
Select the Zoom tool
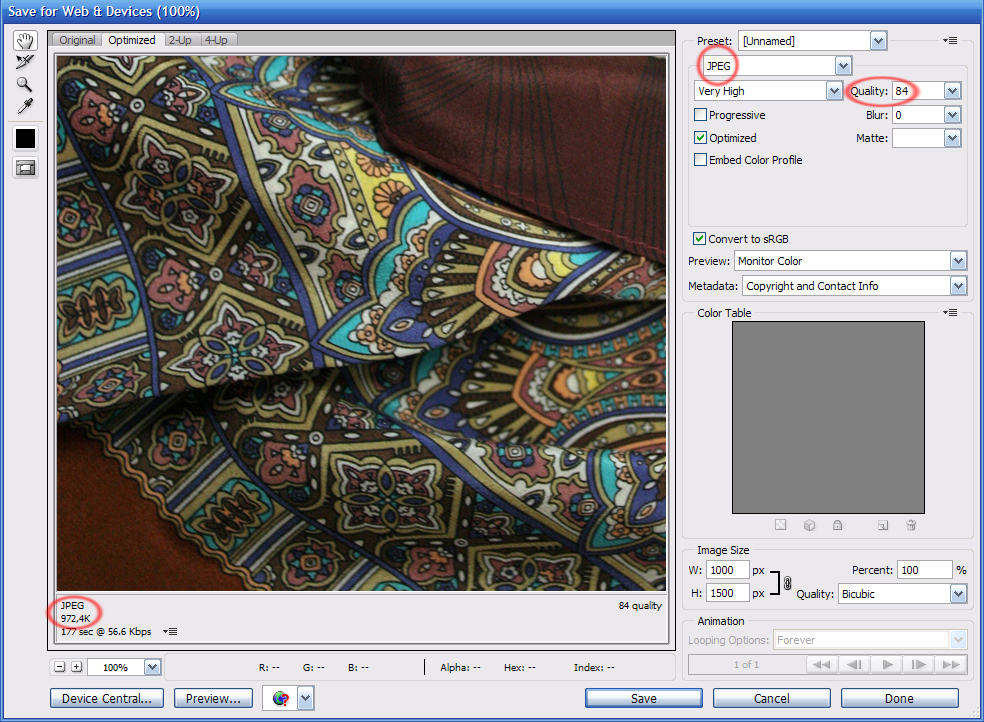tap(25, 84)
